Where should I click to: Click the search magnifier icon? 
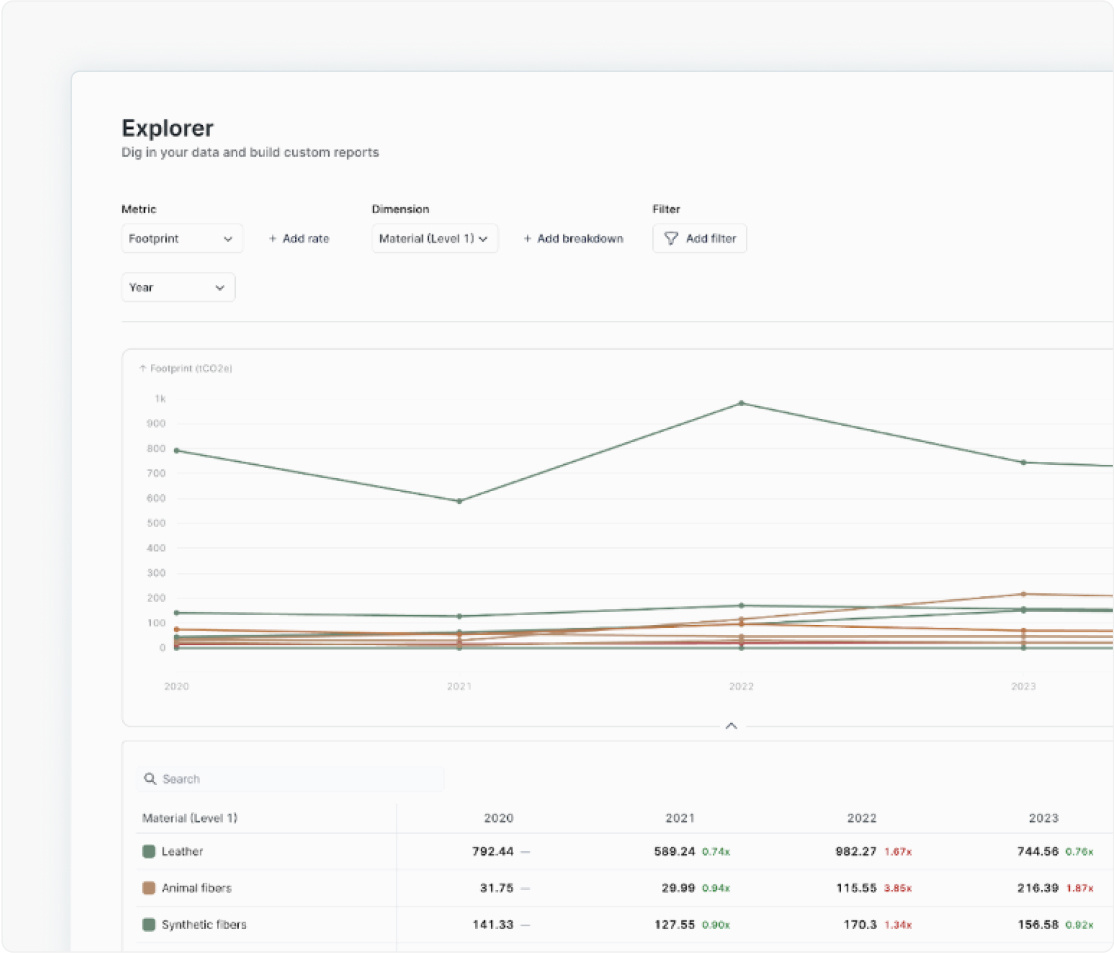(150, 779)
